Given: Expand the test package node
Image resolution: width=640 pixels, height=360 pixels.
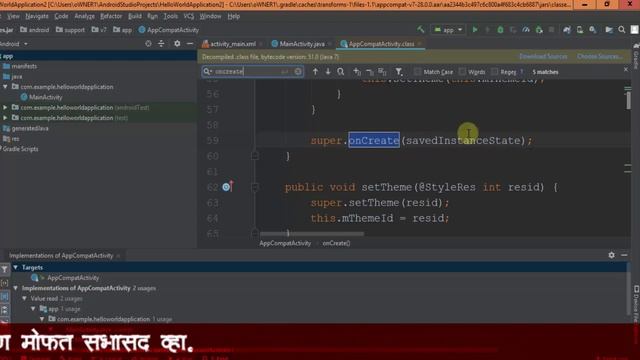Looking at the screenshot, I should coord(5,118).
